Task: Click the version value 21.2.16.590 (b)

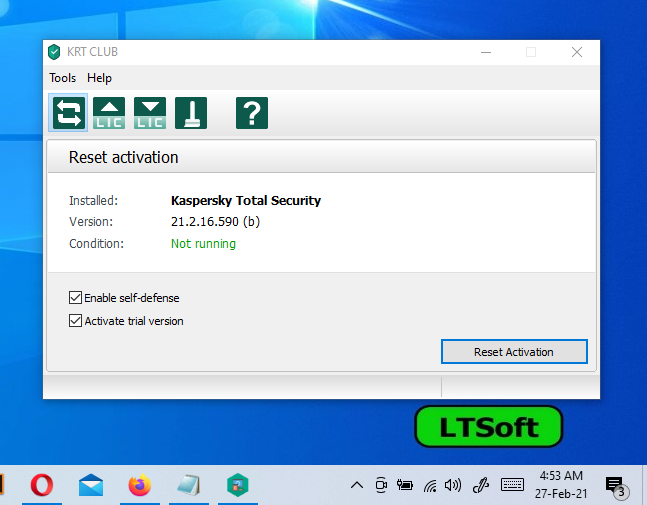Action: click(215, 222)
